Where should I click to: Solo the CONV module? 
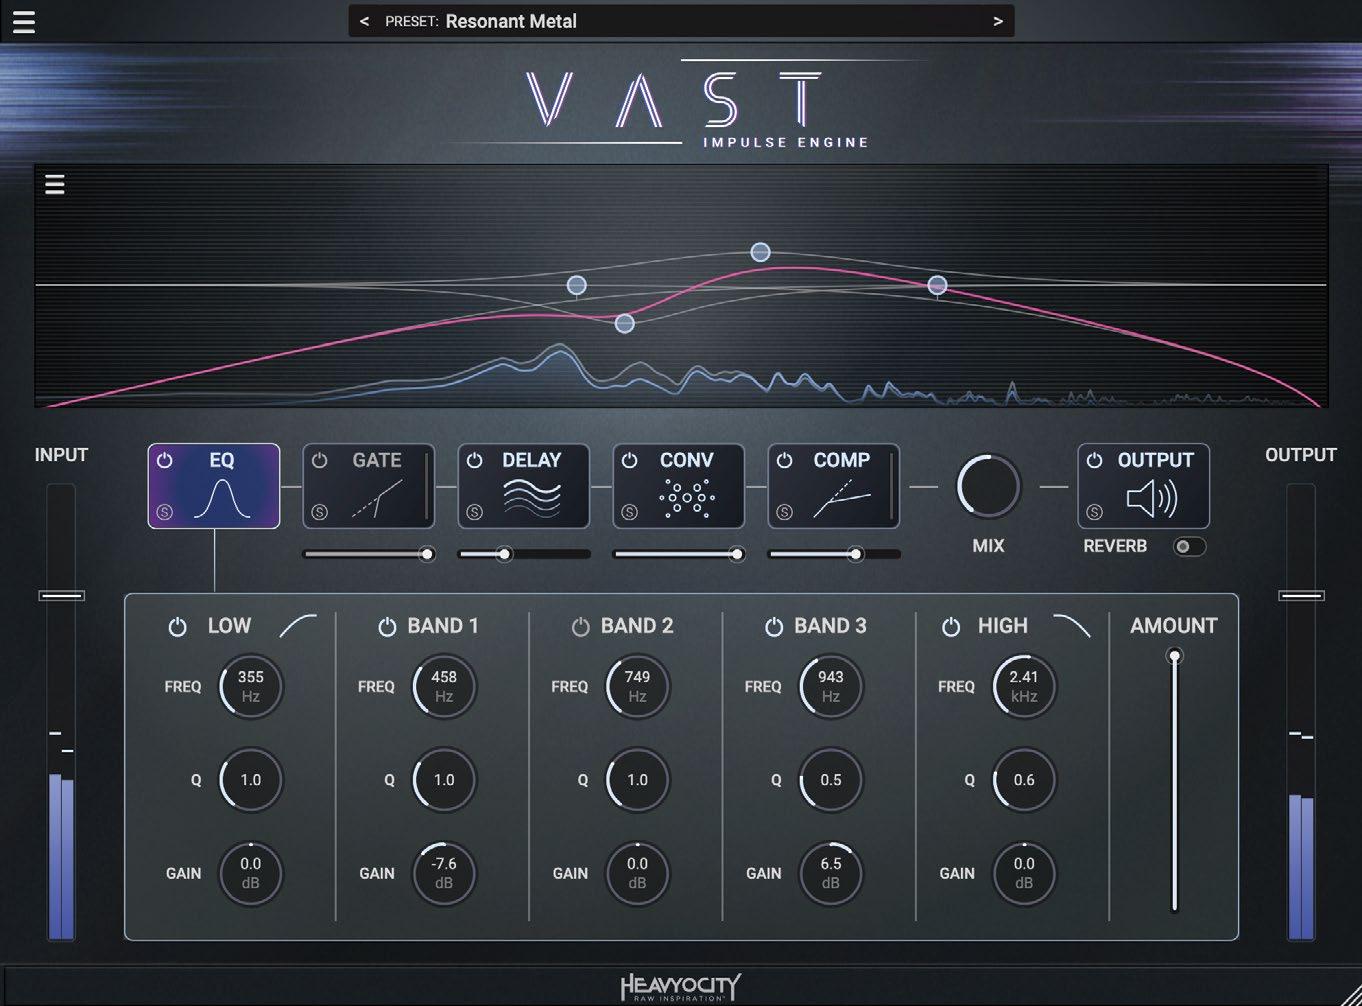coord(630,512)
